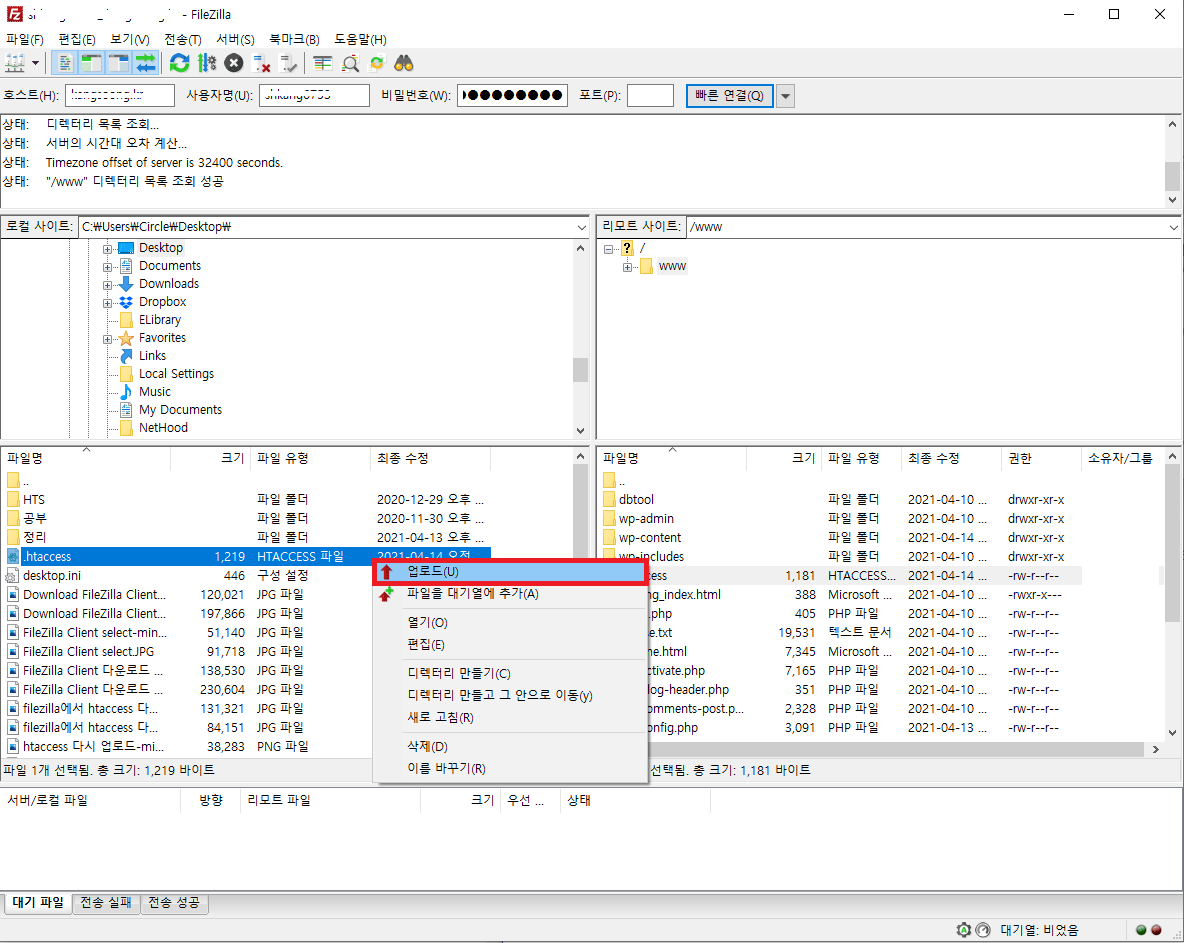The width and height of the screenshot is (1184, 943).
Task: Choose 새로 고침(R) menu entry
Action: 510,717
